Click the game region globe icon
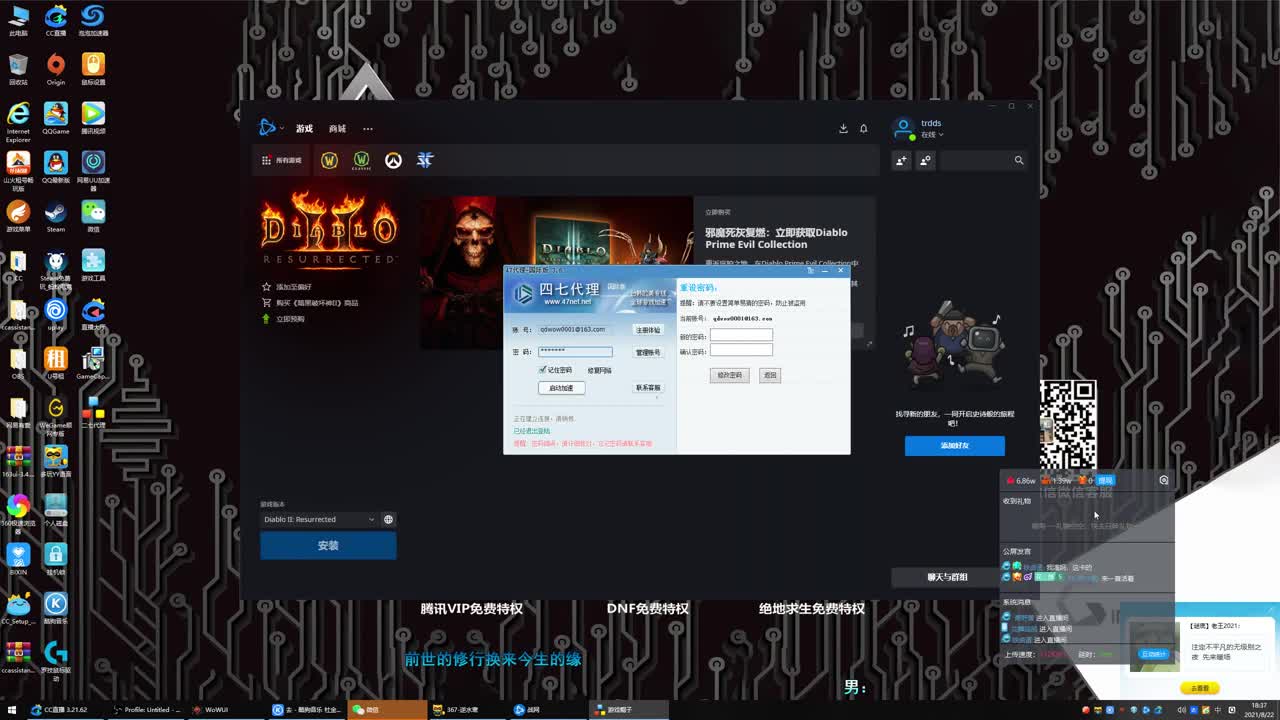 [388, 519]
